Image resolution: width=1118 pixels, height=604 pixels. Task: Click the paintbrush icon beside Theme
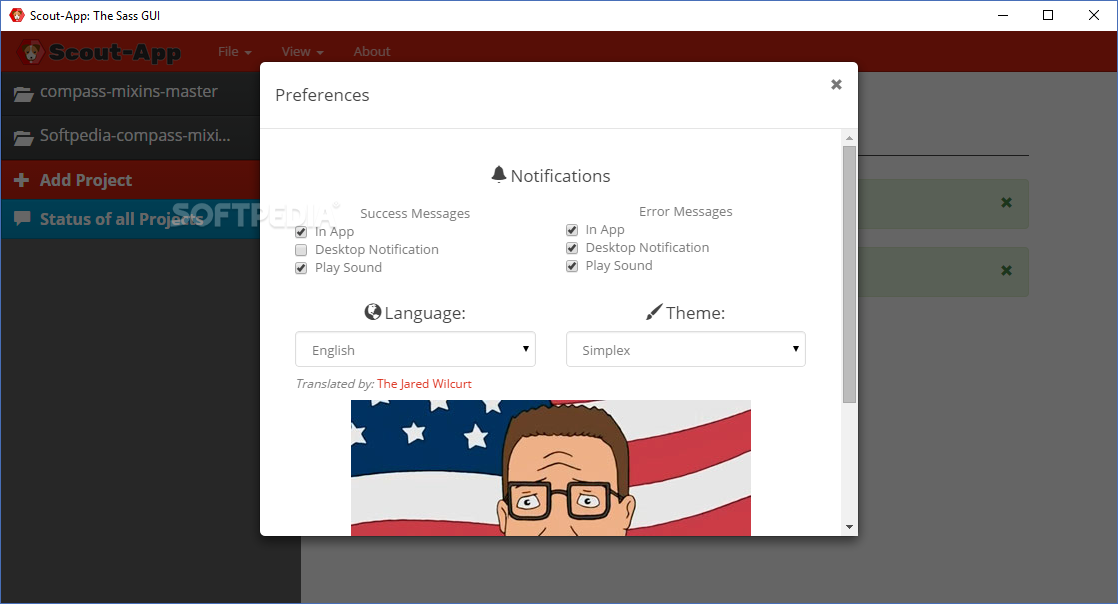pyautogui.click(x=654, y=312)
